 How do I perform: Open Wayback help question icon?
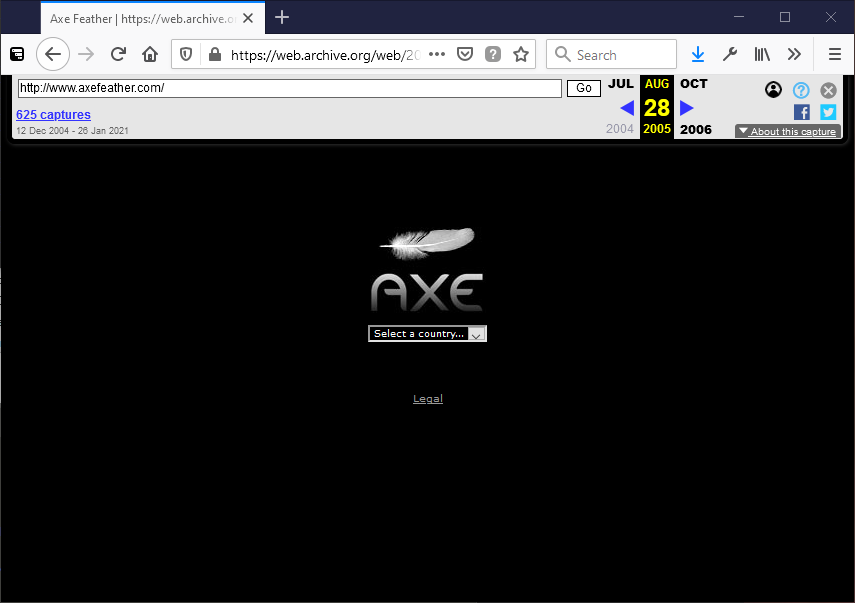pyautogui.click(x=801, y=90)
